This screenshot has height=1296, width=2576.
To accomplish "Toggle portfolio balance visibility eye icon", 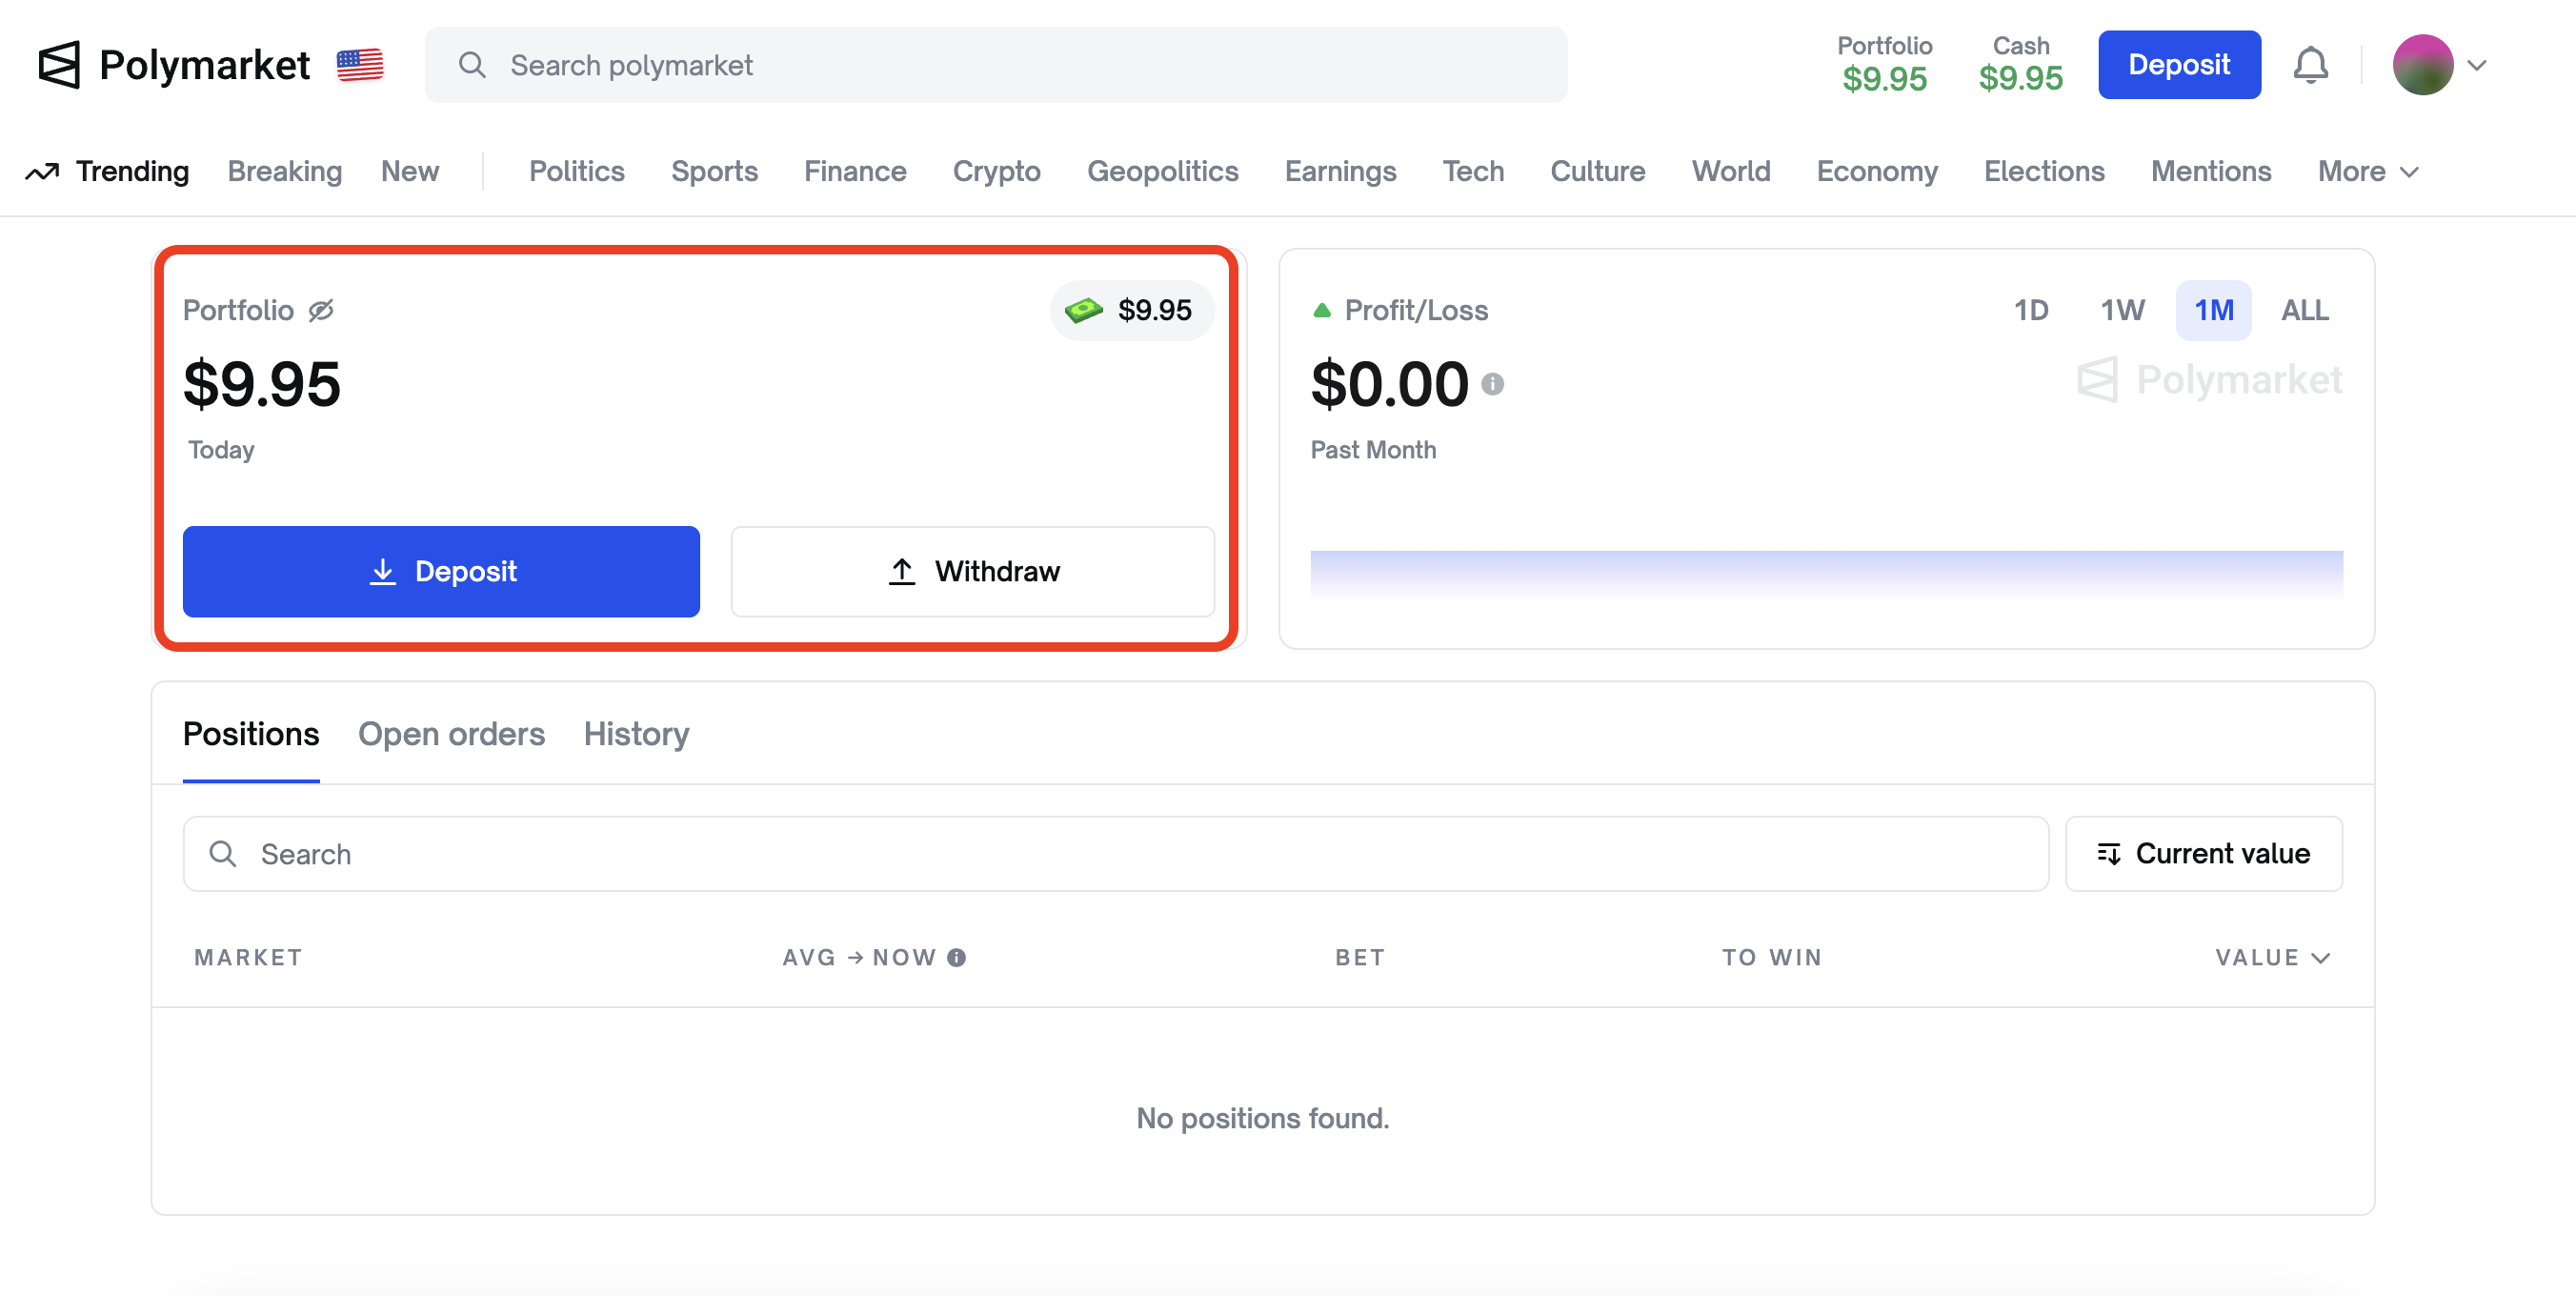I will pos(321,310).
